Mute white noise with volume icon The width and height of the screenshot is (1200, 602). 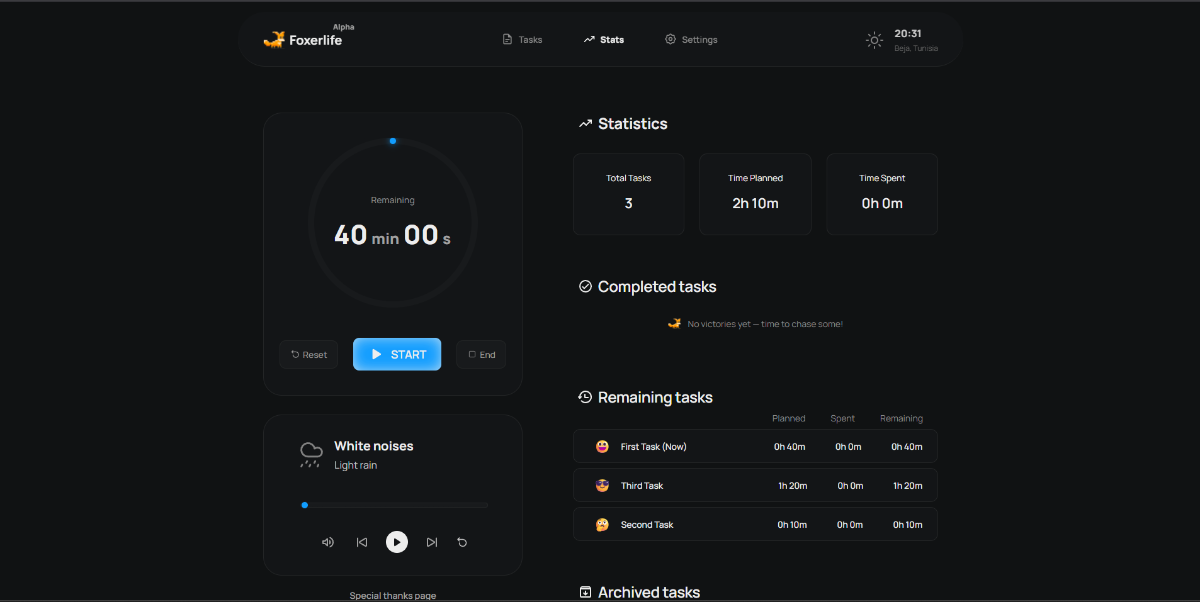pyautogui.click(x=327, y=542)
